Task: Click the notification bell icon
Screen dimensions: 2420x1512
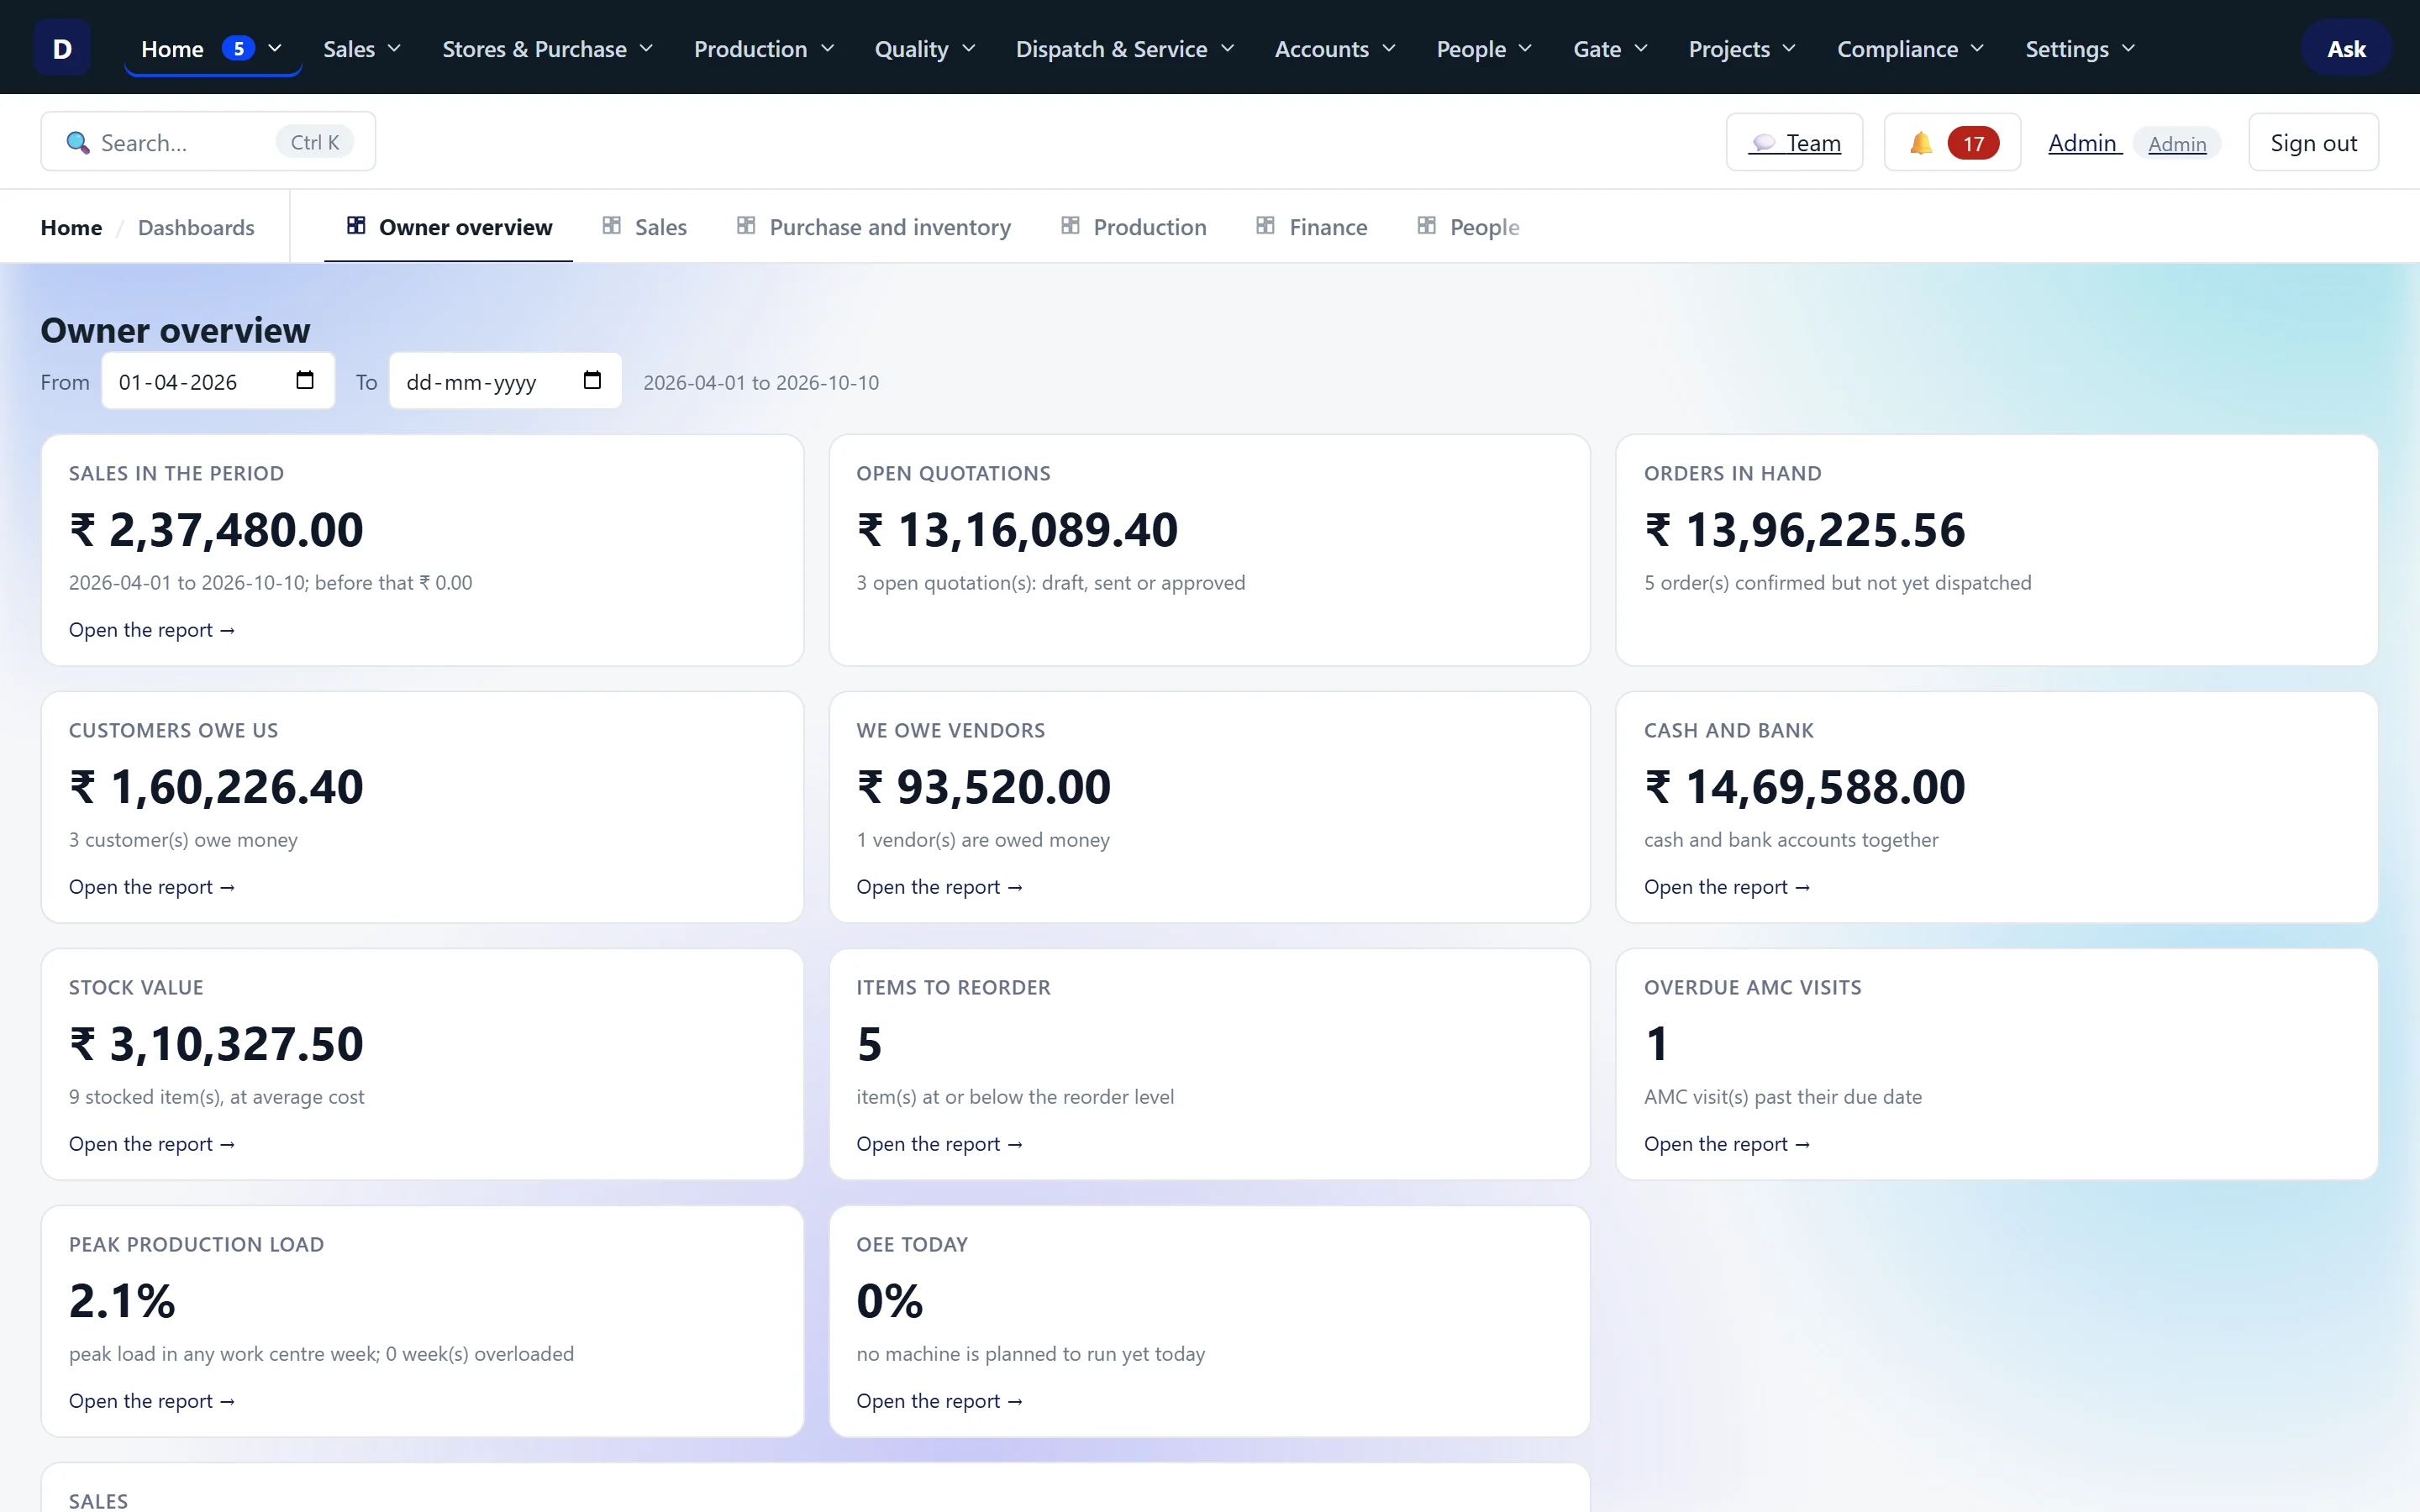Action: click(1921, 143)
